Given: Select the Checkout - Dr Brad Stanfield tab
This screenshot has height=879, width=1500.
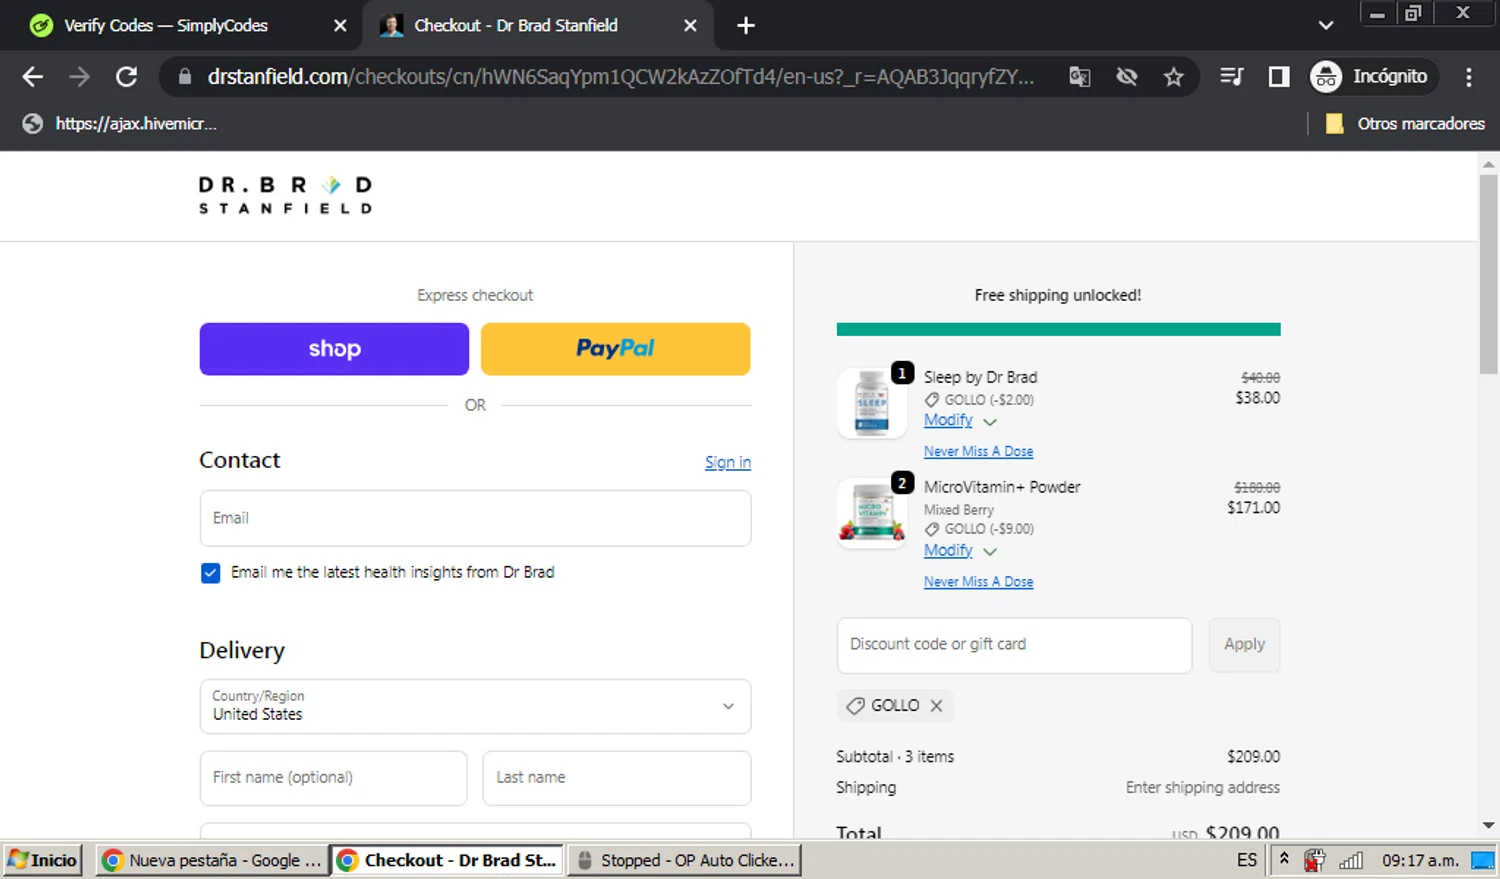Looking at the screenshot, I should pos(515,26).
